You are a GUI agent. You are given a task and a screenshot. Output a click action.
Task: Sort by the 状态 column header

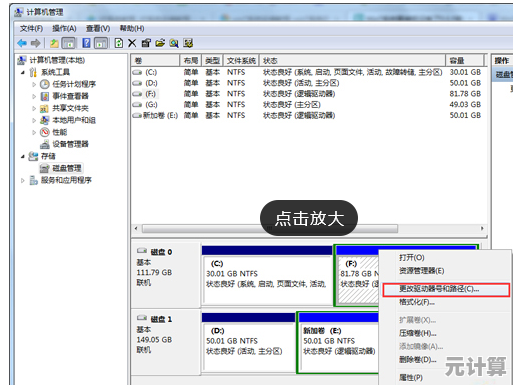(352, 61)
